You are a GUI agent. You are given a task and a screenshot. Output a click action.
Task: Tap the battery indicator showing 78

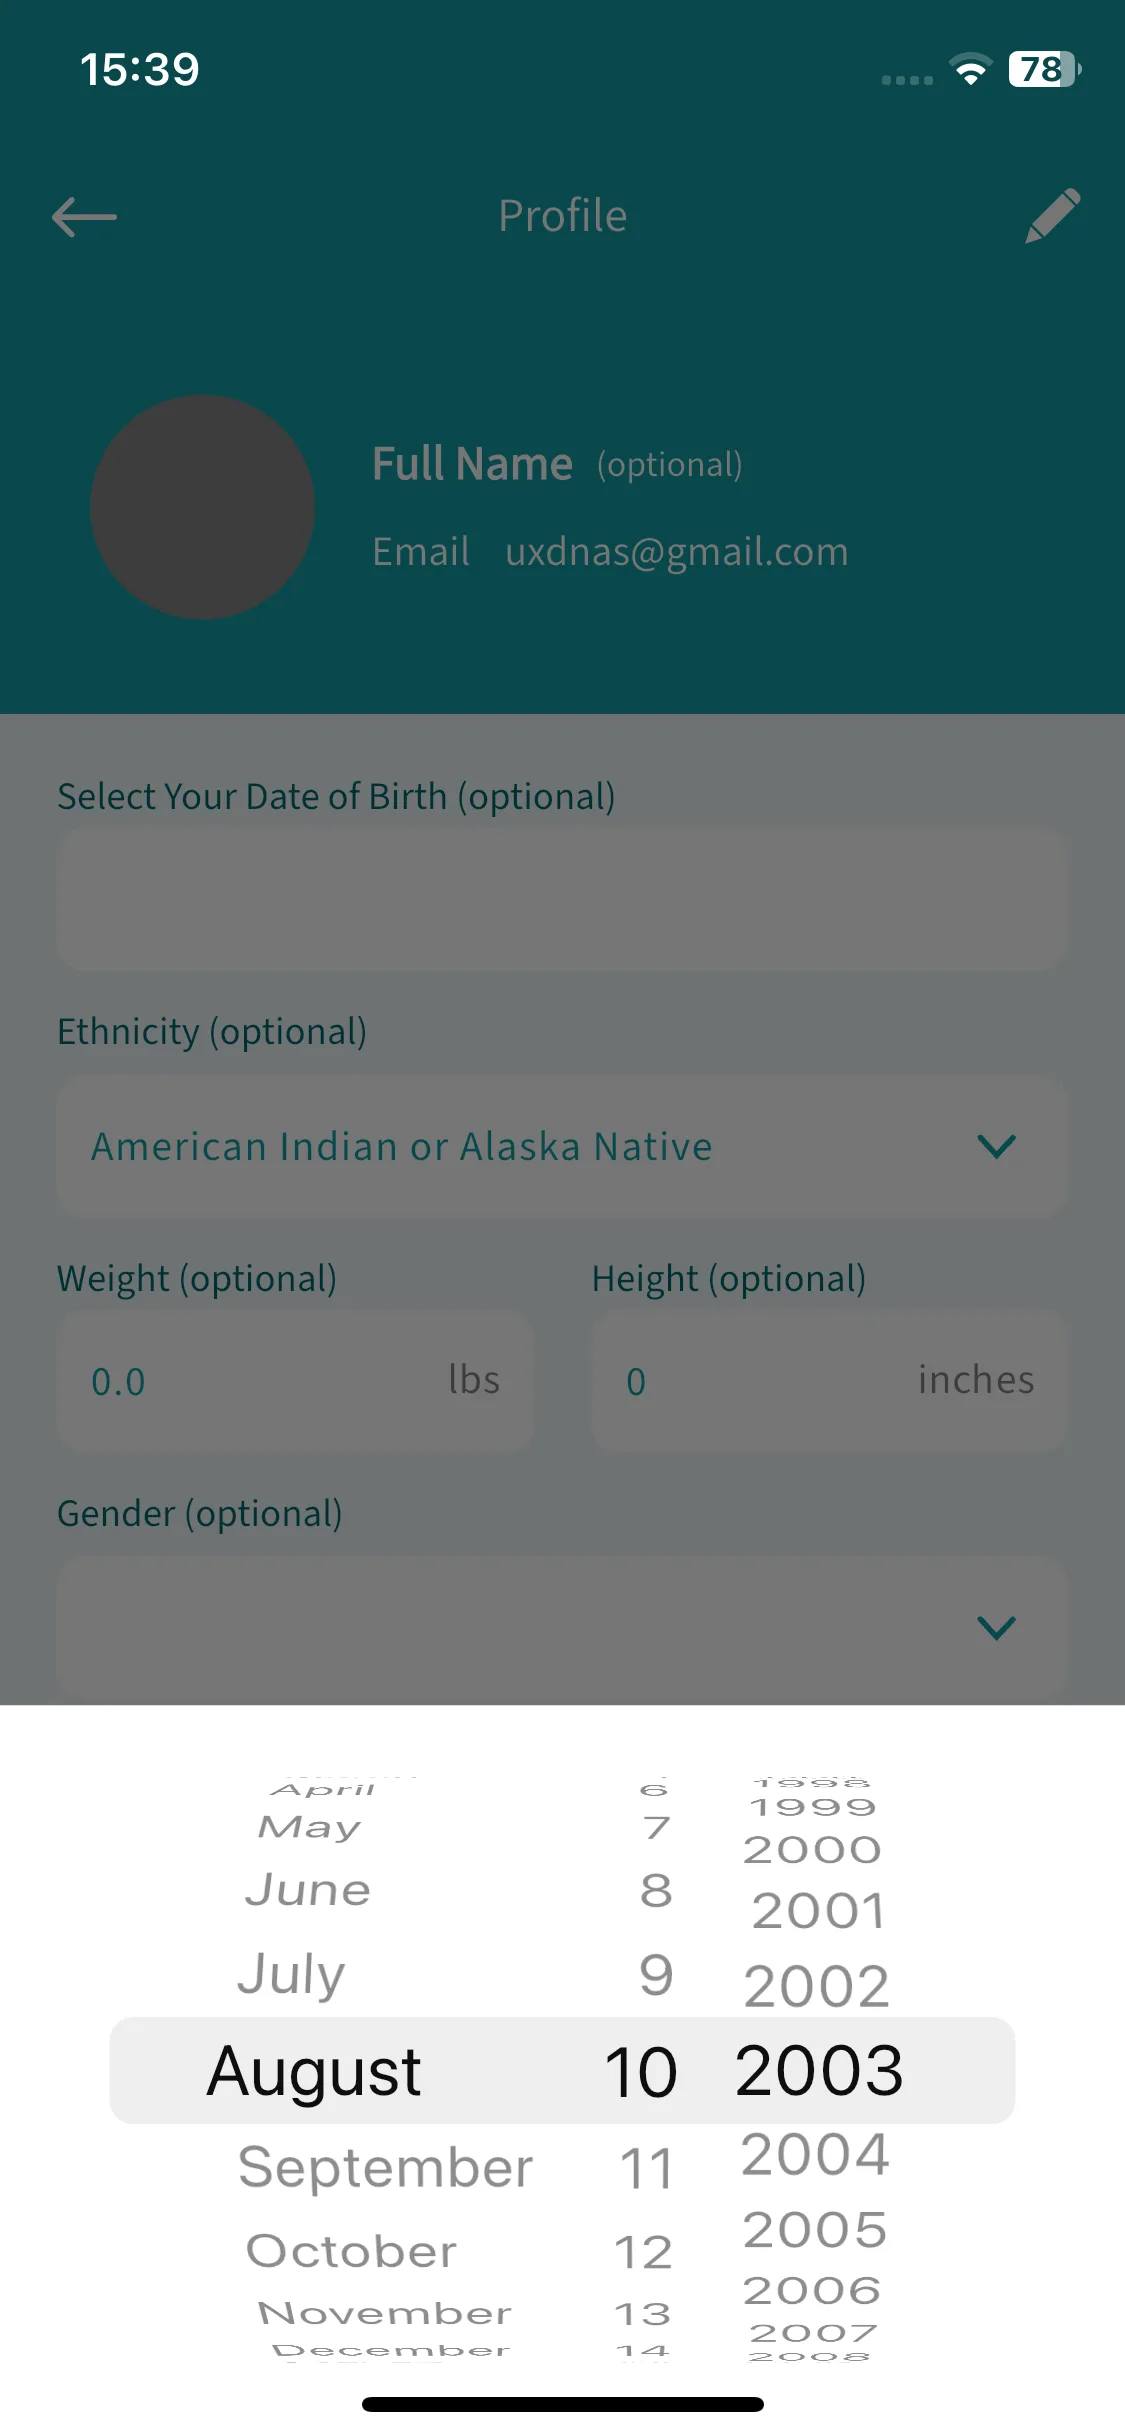[1045, 69]
